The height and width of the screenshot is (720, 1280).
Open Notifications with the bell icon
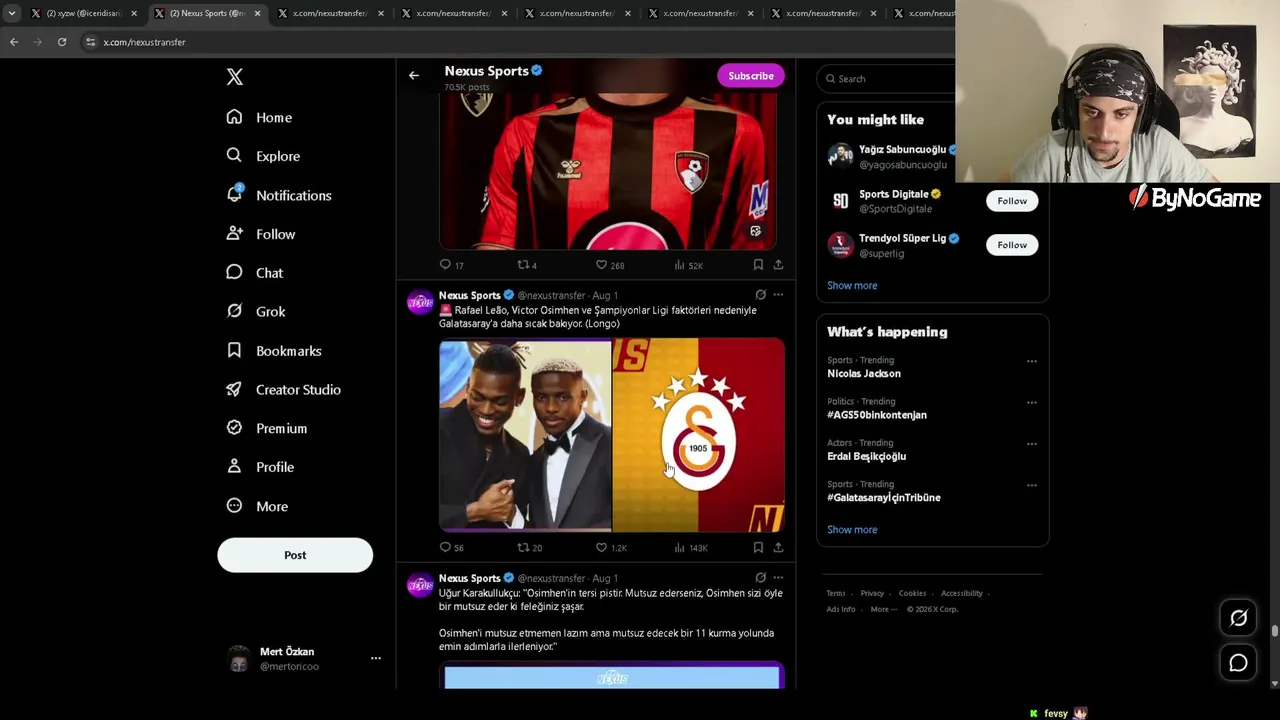pos(279,195)
